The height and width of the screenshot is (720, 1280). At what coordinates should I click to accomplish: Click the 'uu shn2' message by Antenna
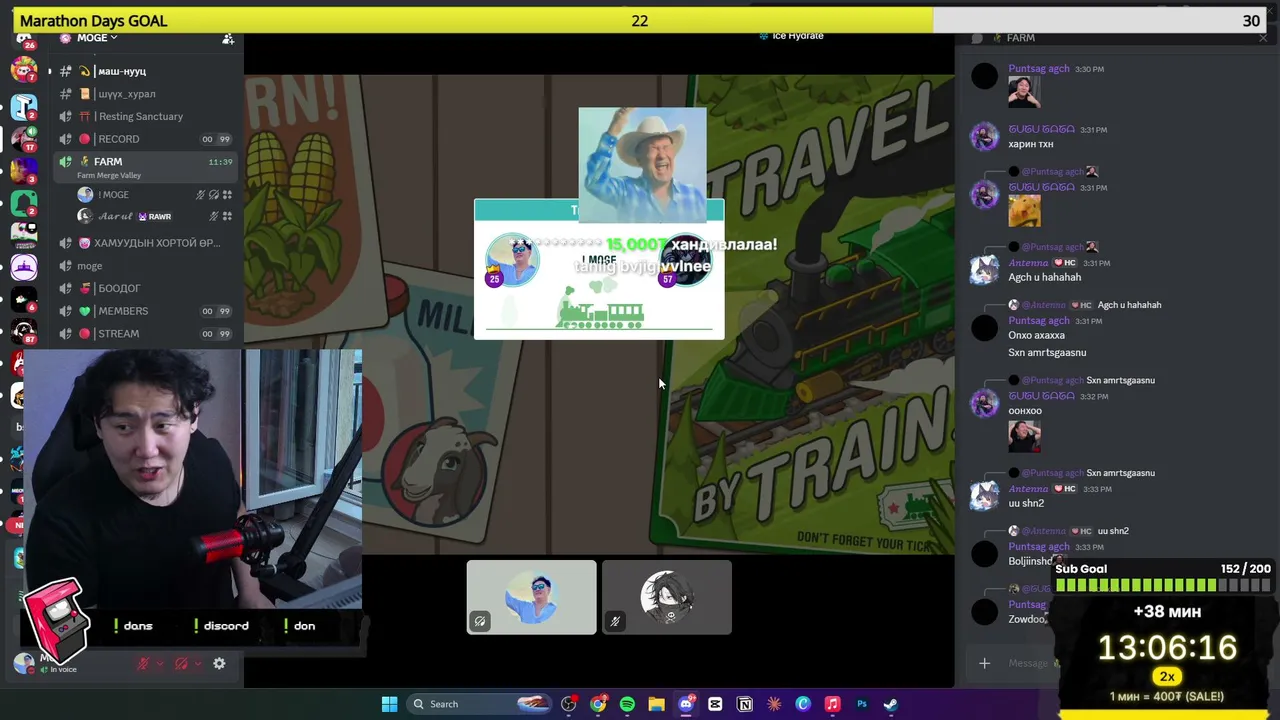coord(1026,503)
